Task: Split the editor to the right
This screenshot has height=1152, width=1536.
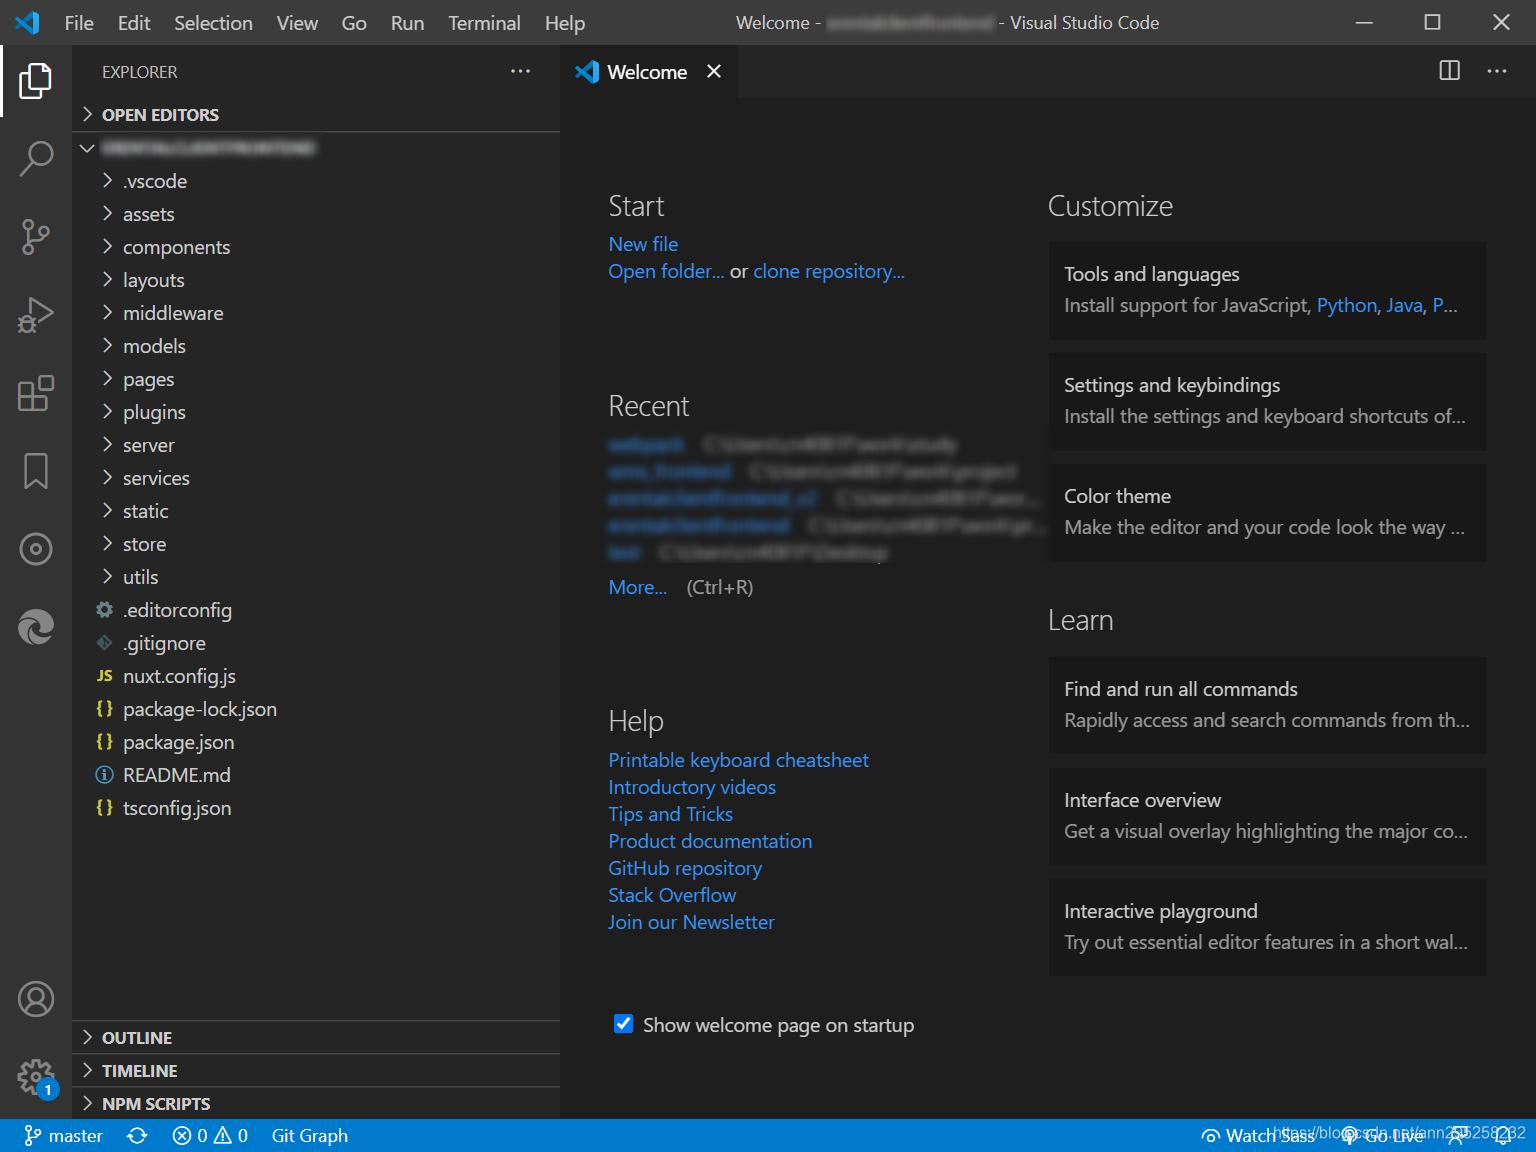Action: (x=1449, y=71)
